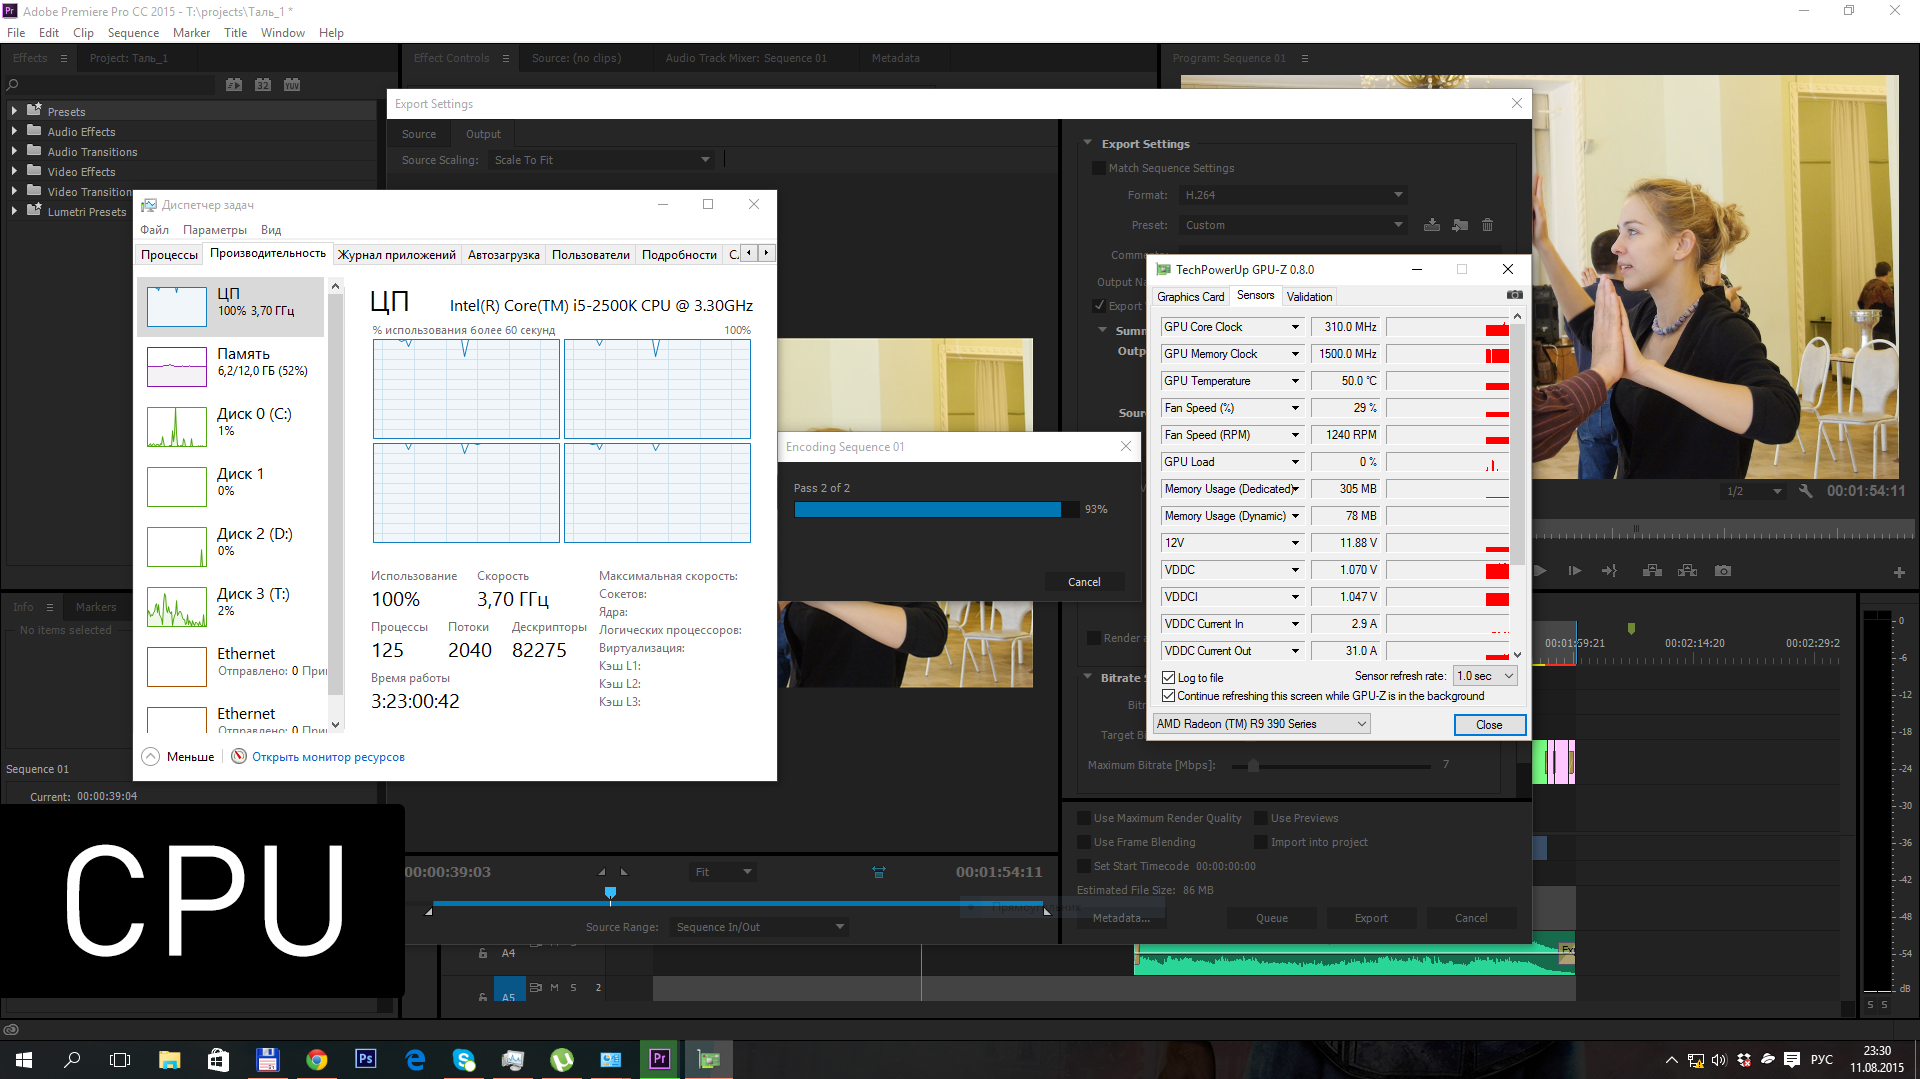Adjust the Maximum Bitrate slider

[x=1253, y=766]
